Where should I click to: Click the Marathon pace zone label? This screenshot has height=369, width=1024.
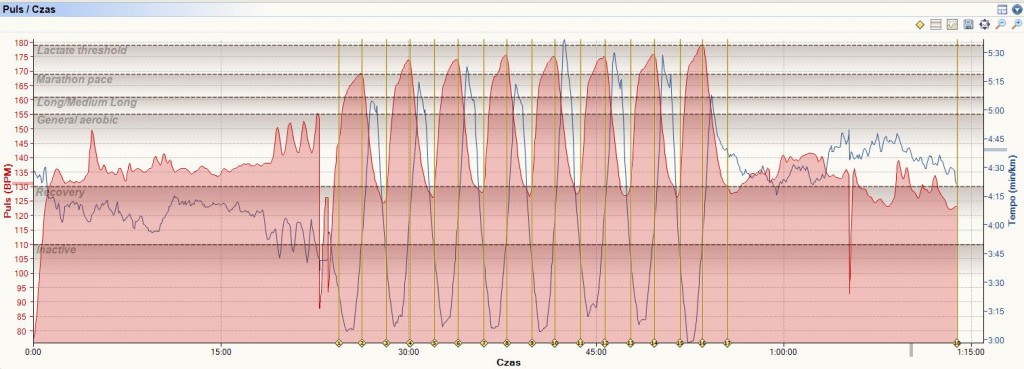(74, 80)
